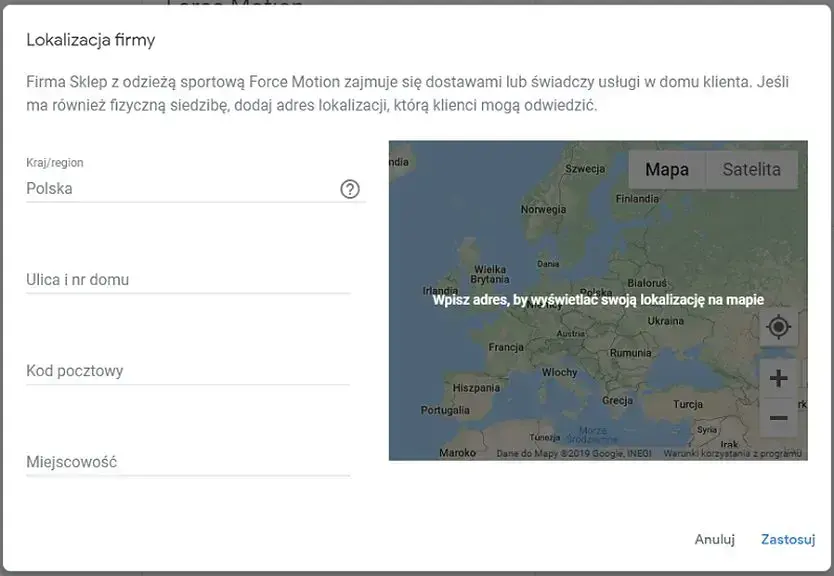Viewport: 834px width, 576px height.
Task: Click Hiszpania on the map
Action: pos(476,387)
